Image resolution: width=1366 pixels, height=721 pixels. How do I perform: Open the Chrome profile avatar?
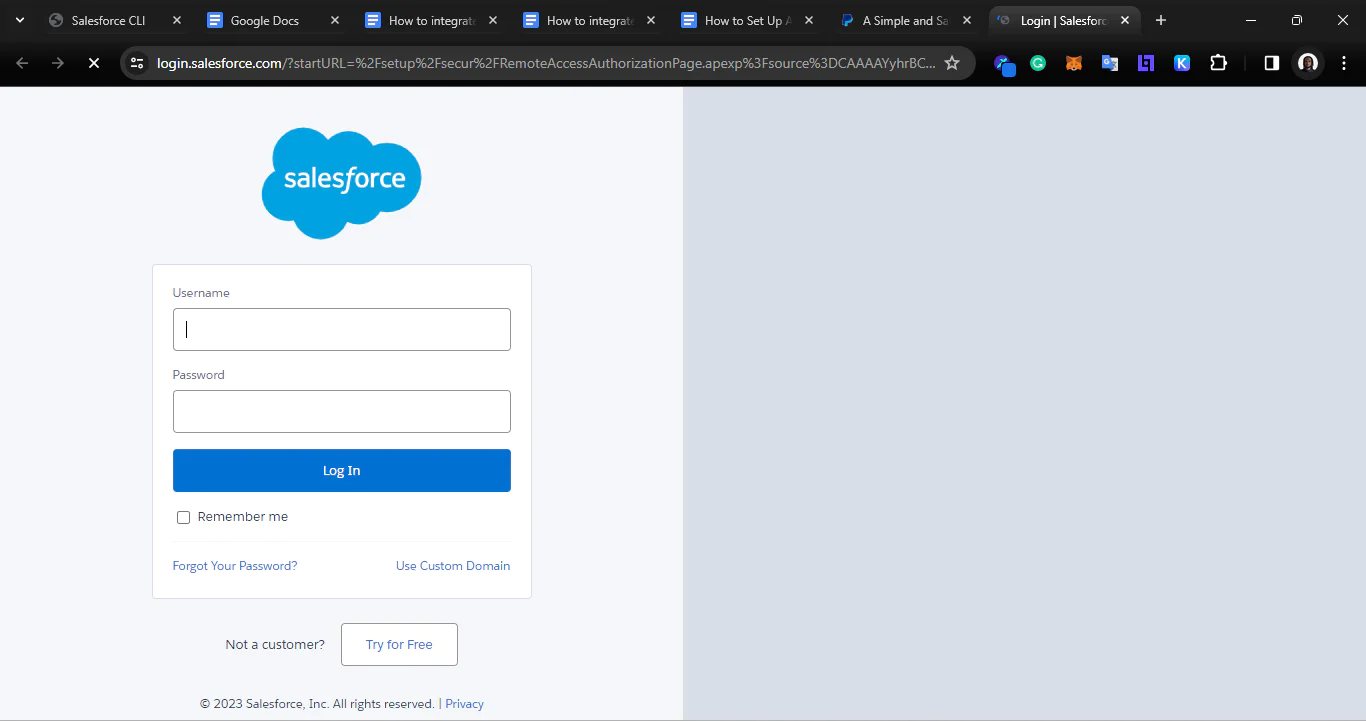(1308, 63)
